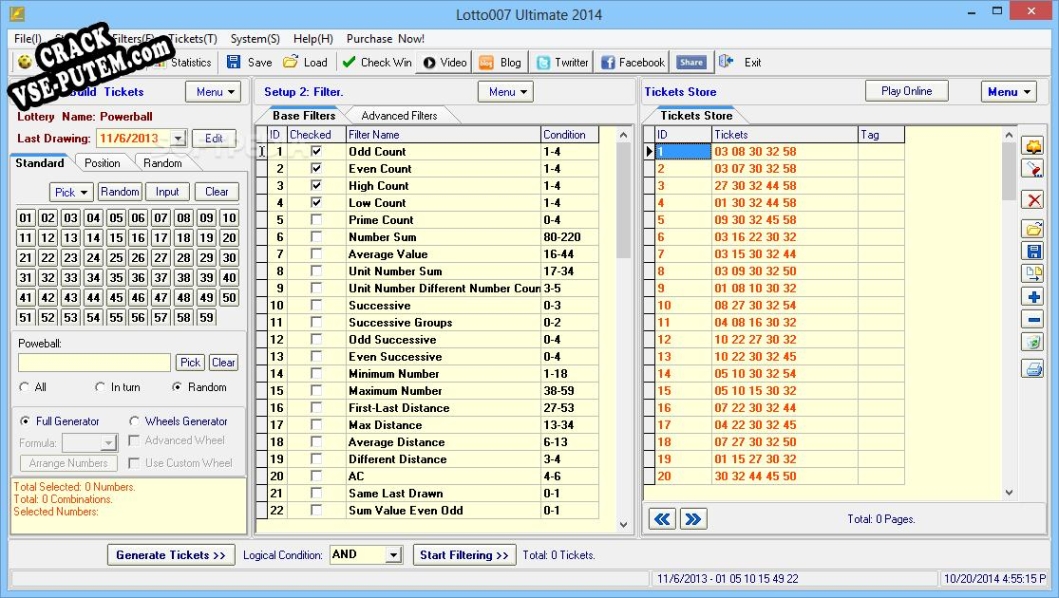Go to next tickets page arrow
This screenshot has width=1059, height=598.
pos(693,519)
